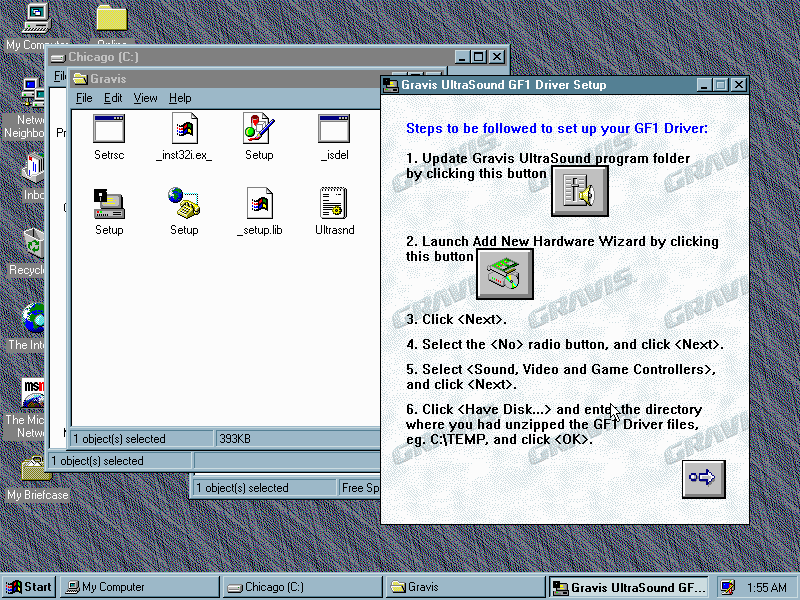Open My Briefcase on the desktop
The width and height of the screenshot is (800, 600).
point(37,472)
